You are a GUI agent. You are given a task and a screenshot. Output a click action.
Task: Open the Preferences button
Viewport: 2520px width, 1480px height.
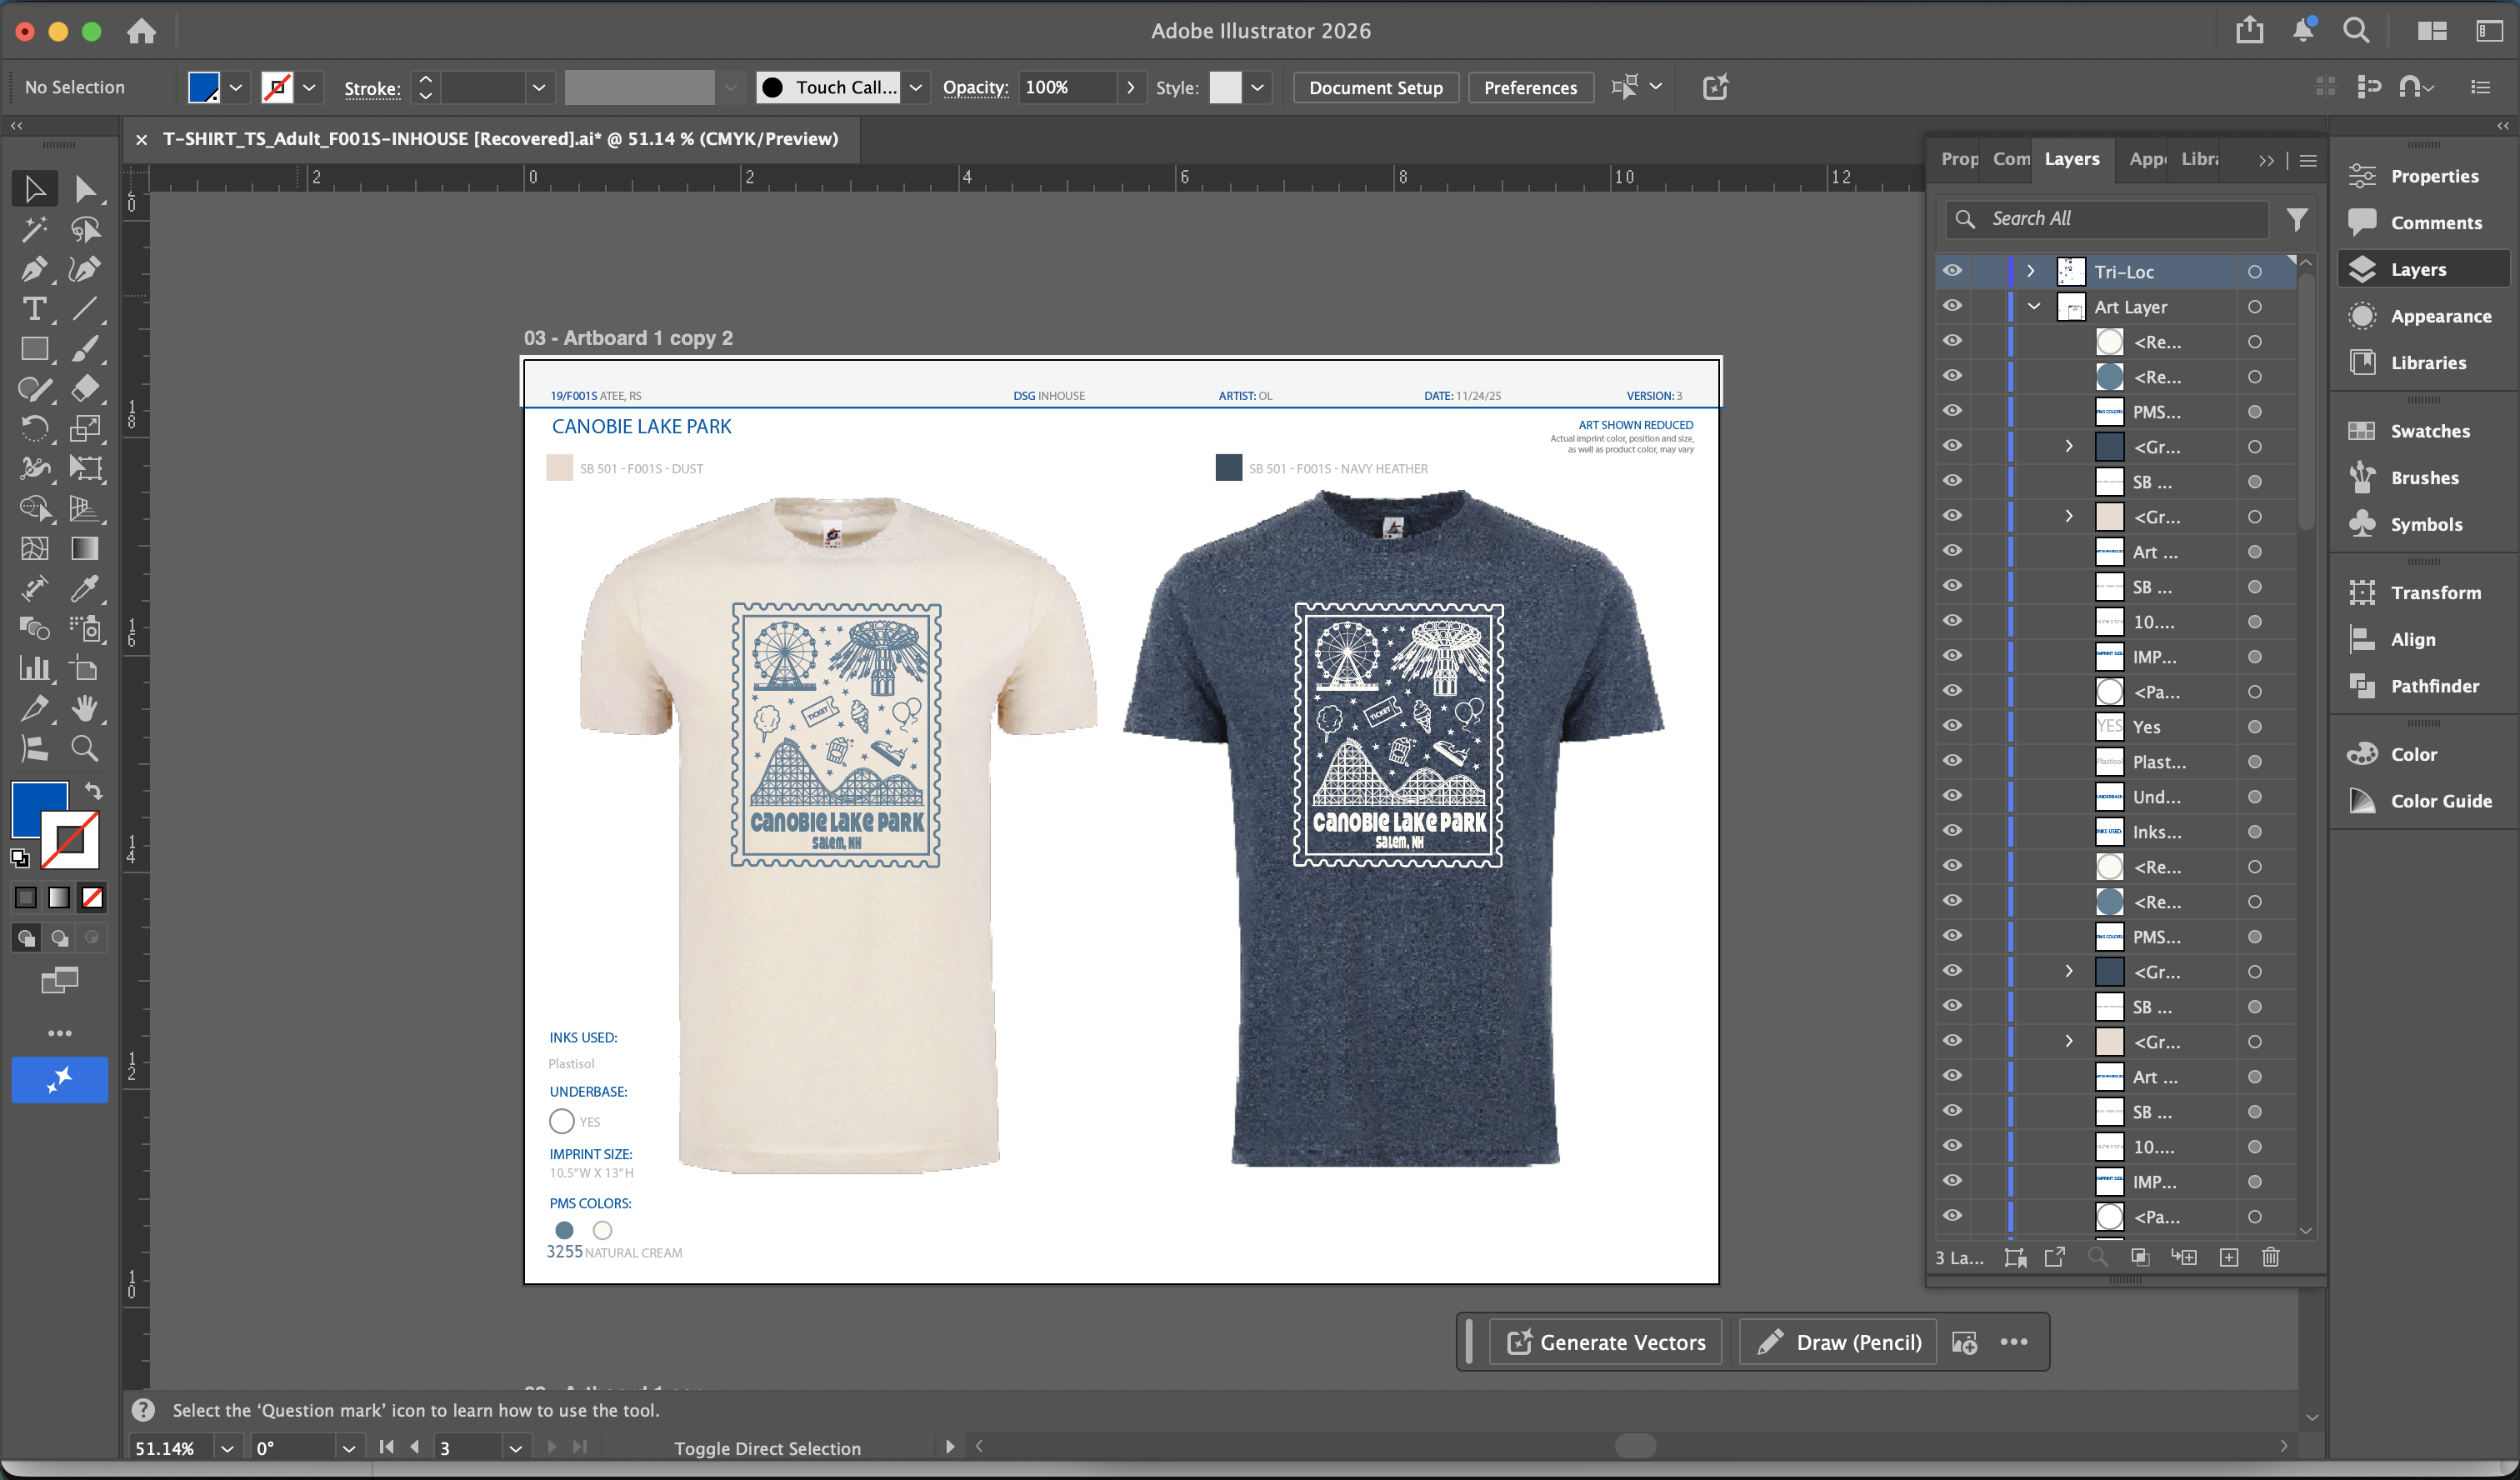(1530, 88)
